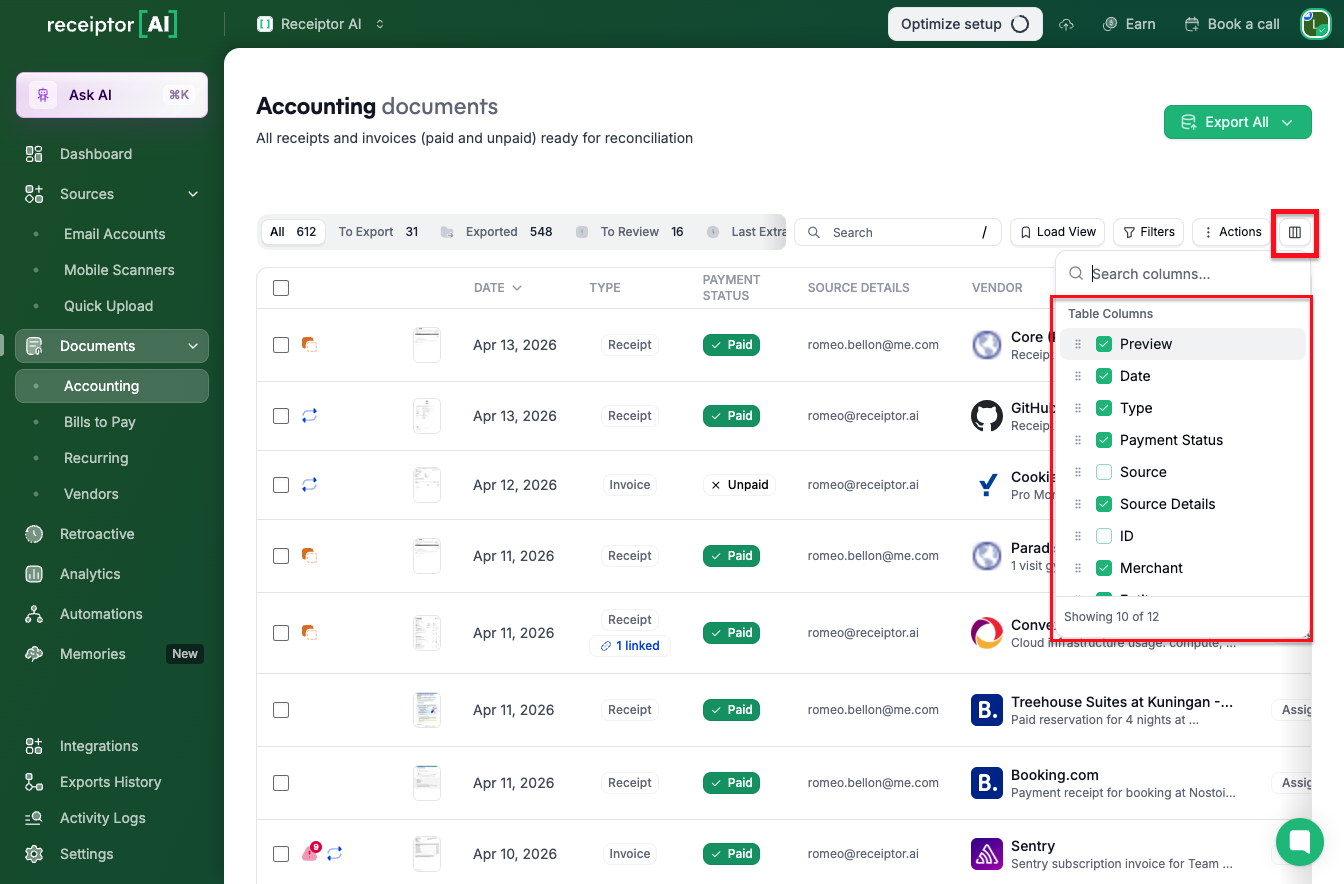1344x884 pixels.
Task: Switch to the To Review tab
Action: tap(630, 232)
